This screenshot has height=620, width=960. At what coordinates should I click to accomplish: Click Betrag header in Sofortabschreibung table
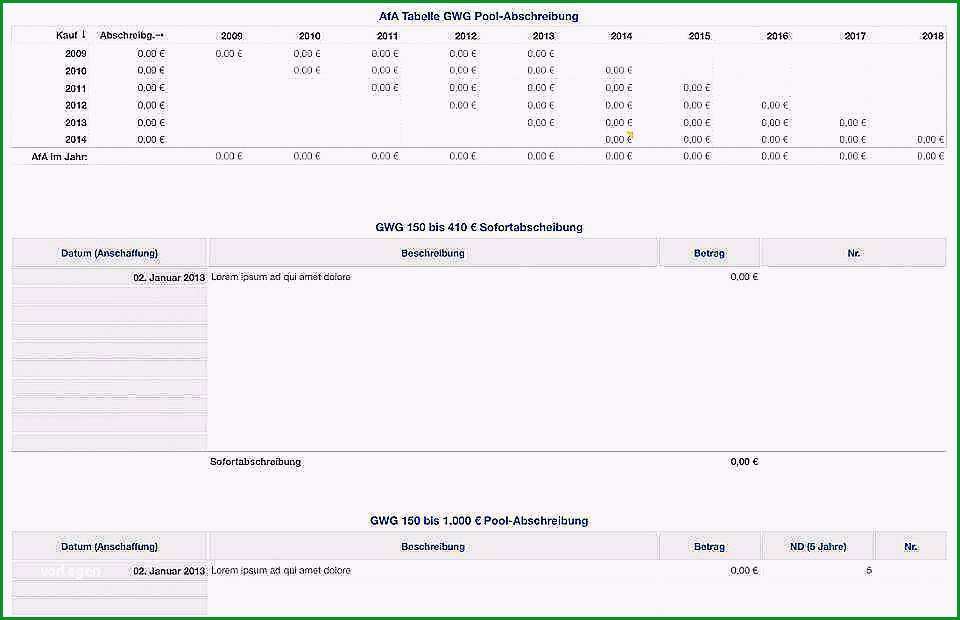pos(709,253)
